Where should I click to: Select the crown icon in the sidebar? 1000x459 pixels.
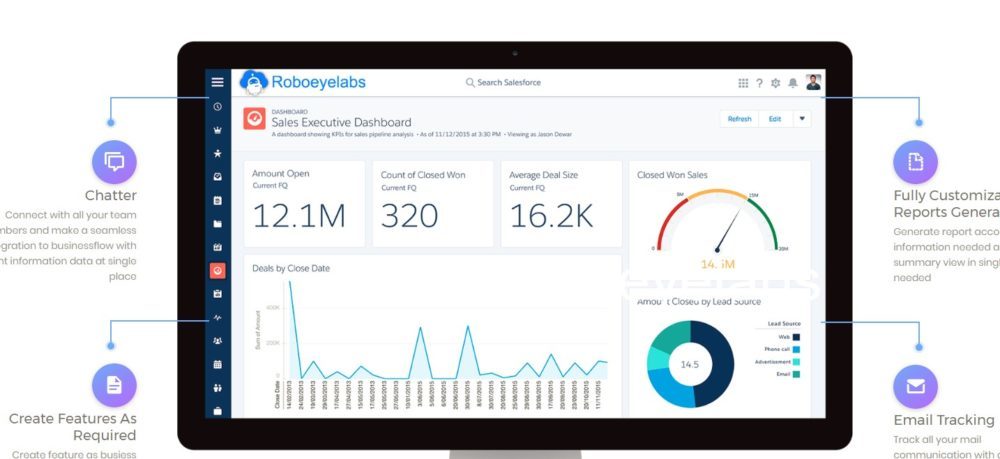[x=217, y=130]
